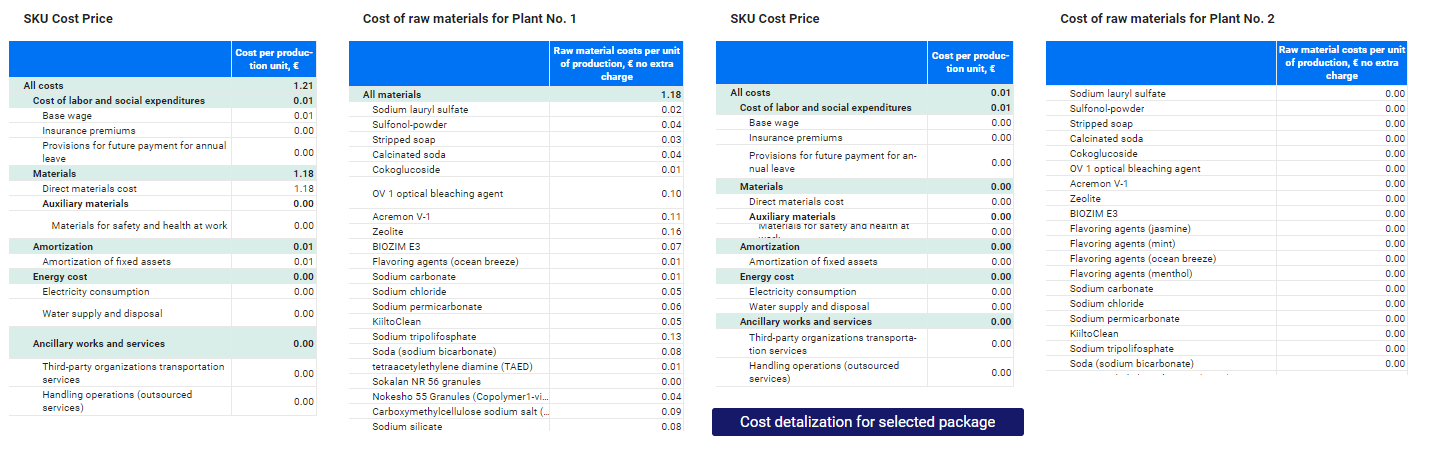Select the 1.21 All costs value
1432x452 pixels.
302,86
